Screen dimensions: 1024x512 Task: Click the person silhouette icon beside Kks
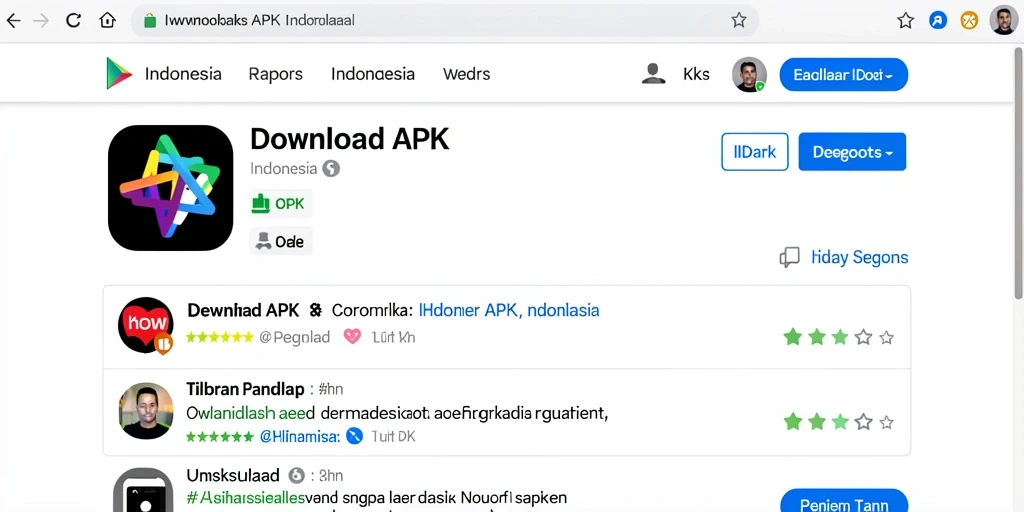click(653, 74)
